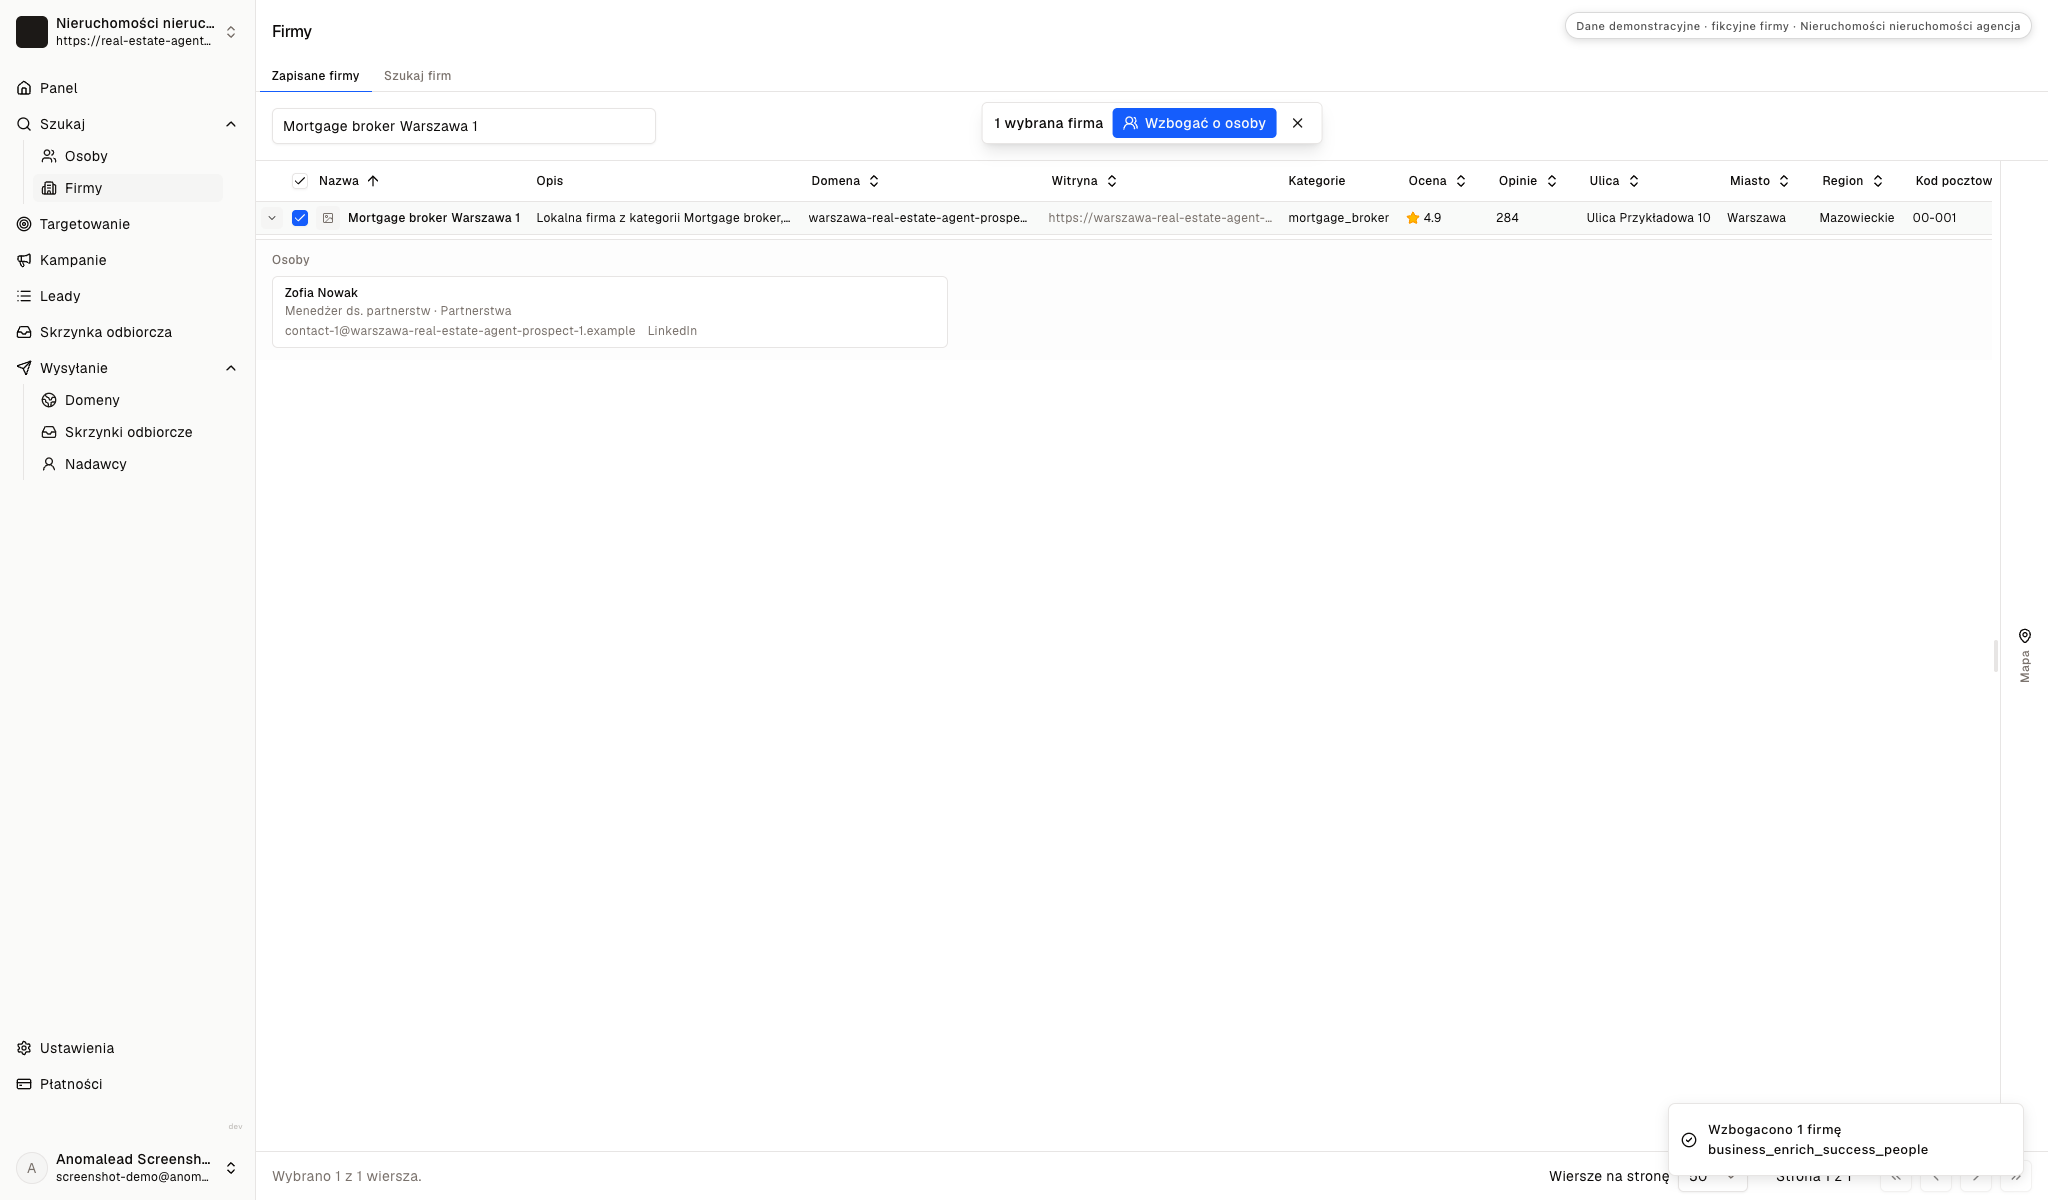This screenshot has width=2048, height=1200.
Task: Open Płatności card icon
Action: 24,1084
